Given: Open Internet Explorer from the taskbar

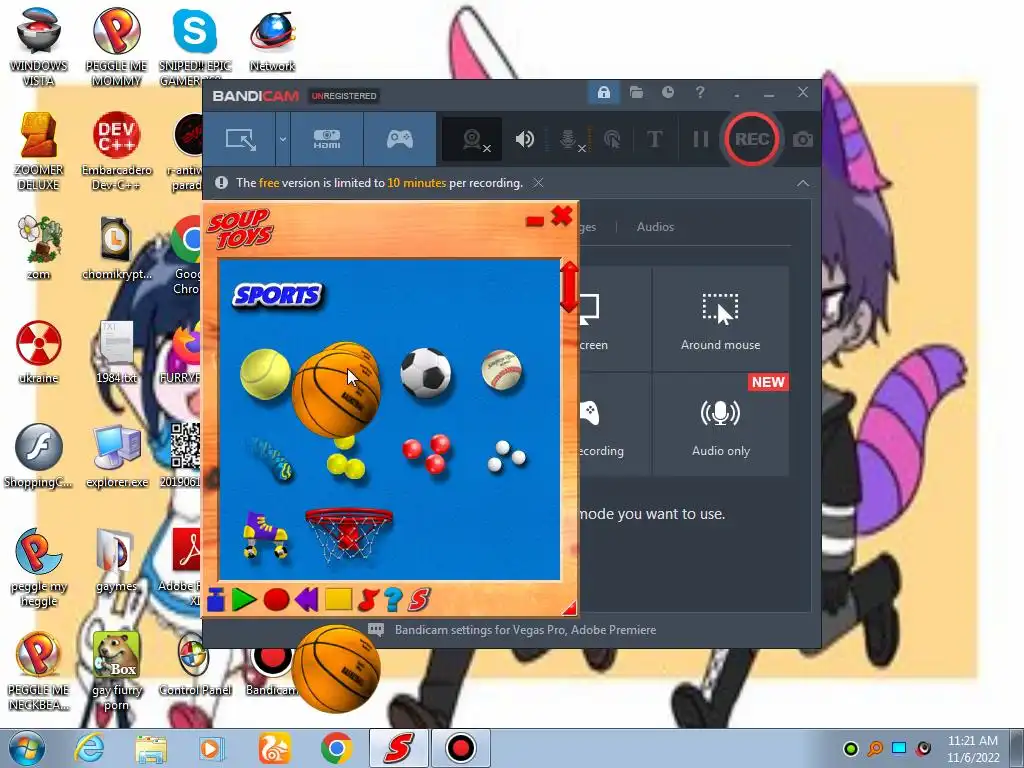Looking at the screenshot, I should (x=89, y=748).
